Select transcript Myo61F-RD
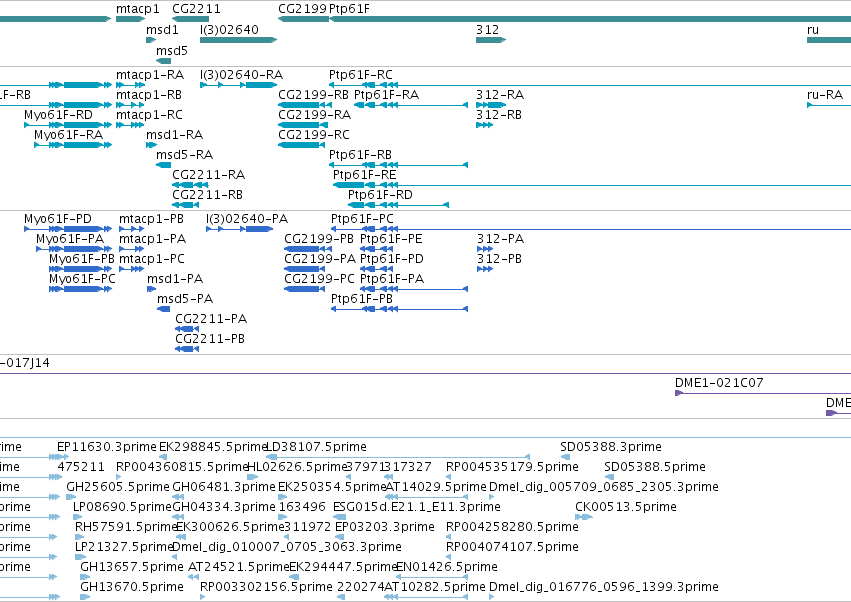 coord(59,115)
